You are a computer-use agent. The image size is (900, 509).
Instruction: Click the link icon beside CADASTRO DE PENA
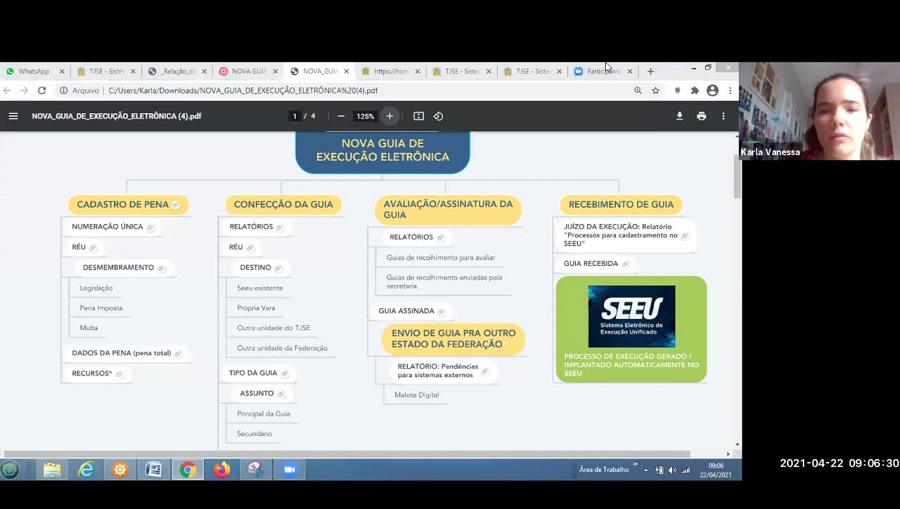click(x=176, y=205)
